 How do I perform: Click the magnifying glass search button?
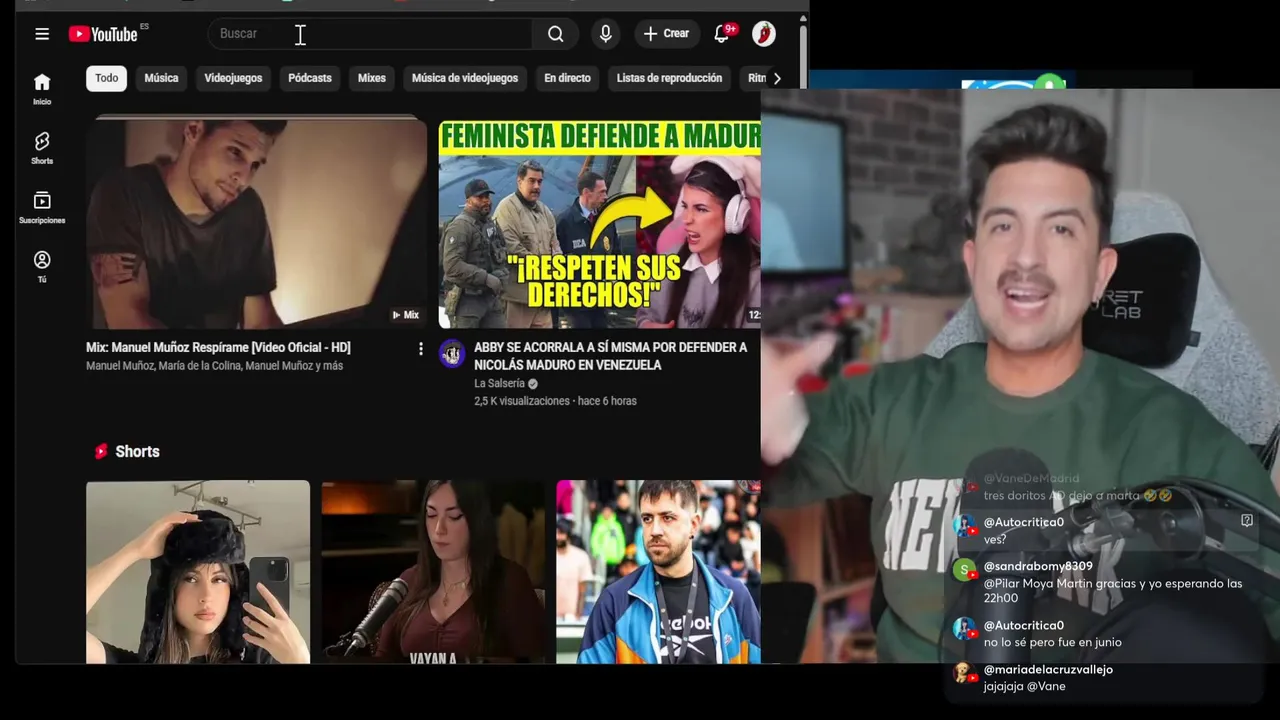(x=556, y=34)
